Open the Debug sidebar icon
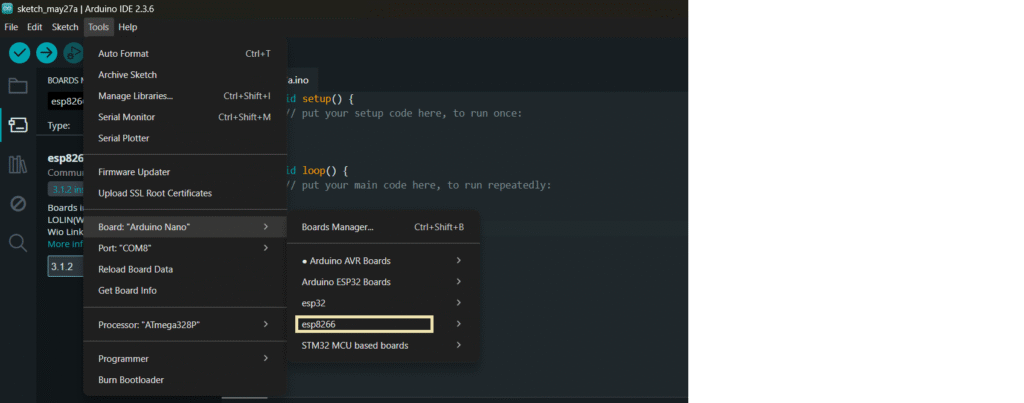This screenshot has width=1024, height=403. point(18,204)
